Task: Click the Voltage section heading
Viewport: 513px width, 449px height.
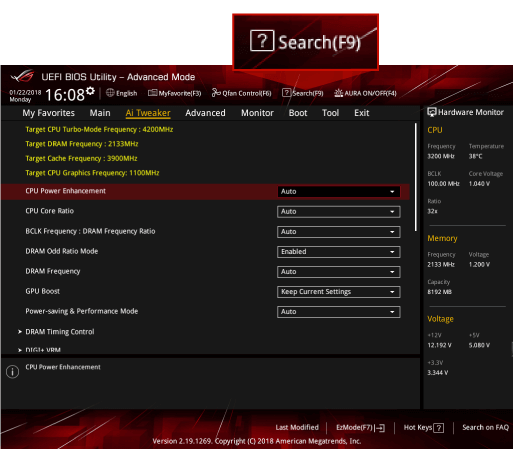Action: pos(440,319)
